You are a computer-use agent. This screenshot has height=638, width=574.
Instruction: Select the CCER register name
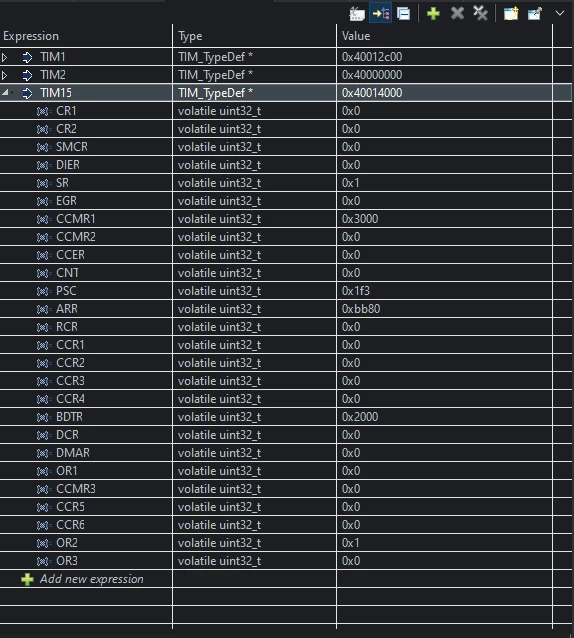click(70, 255)
